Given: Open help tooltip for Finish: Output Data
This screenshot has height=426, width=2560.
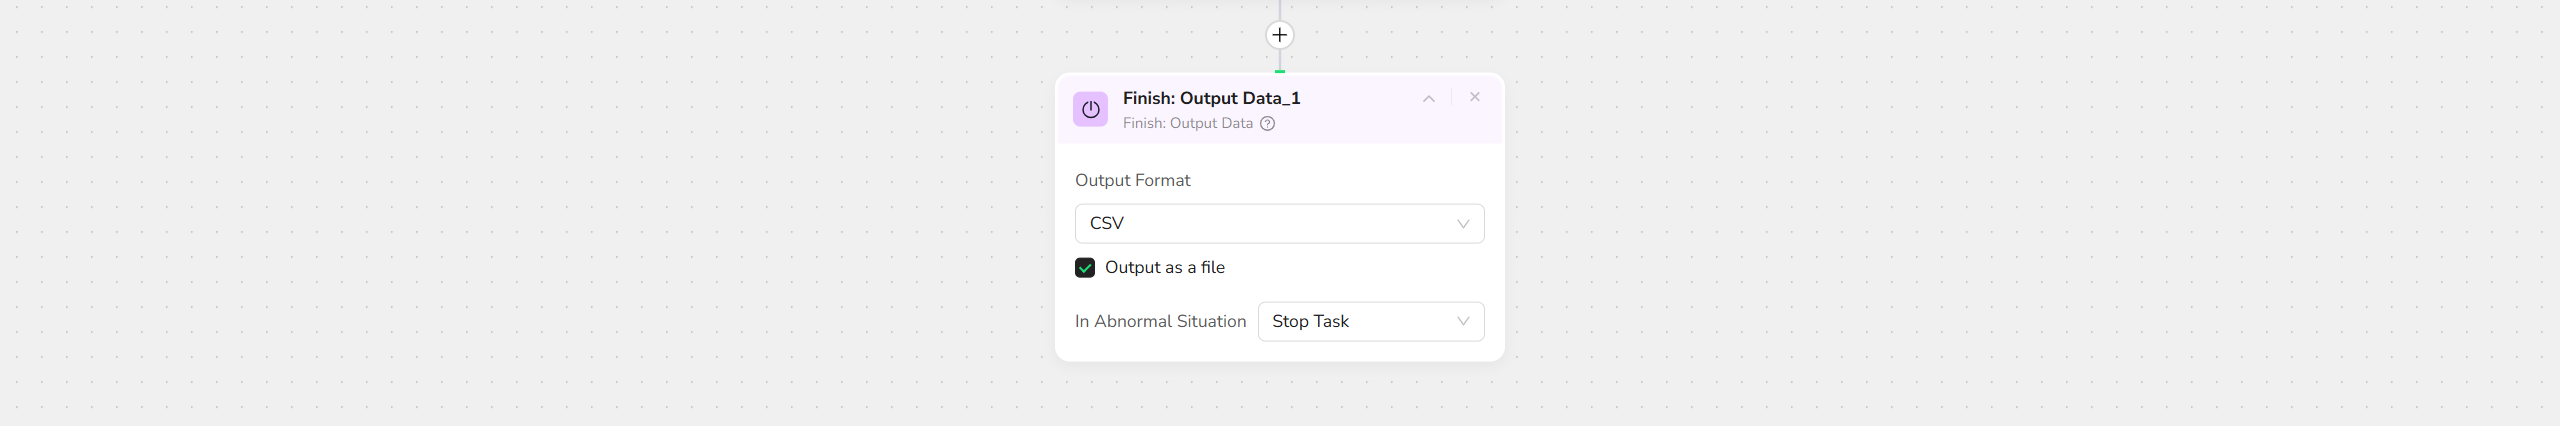Looking at the screenshot, I should [x=1267, y=124].
